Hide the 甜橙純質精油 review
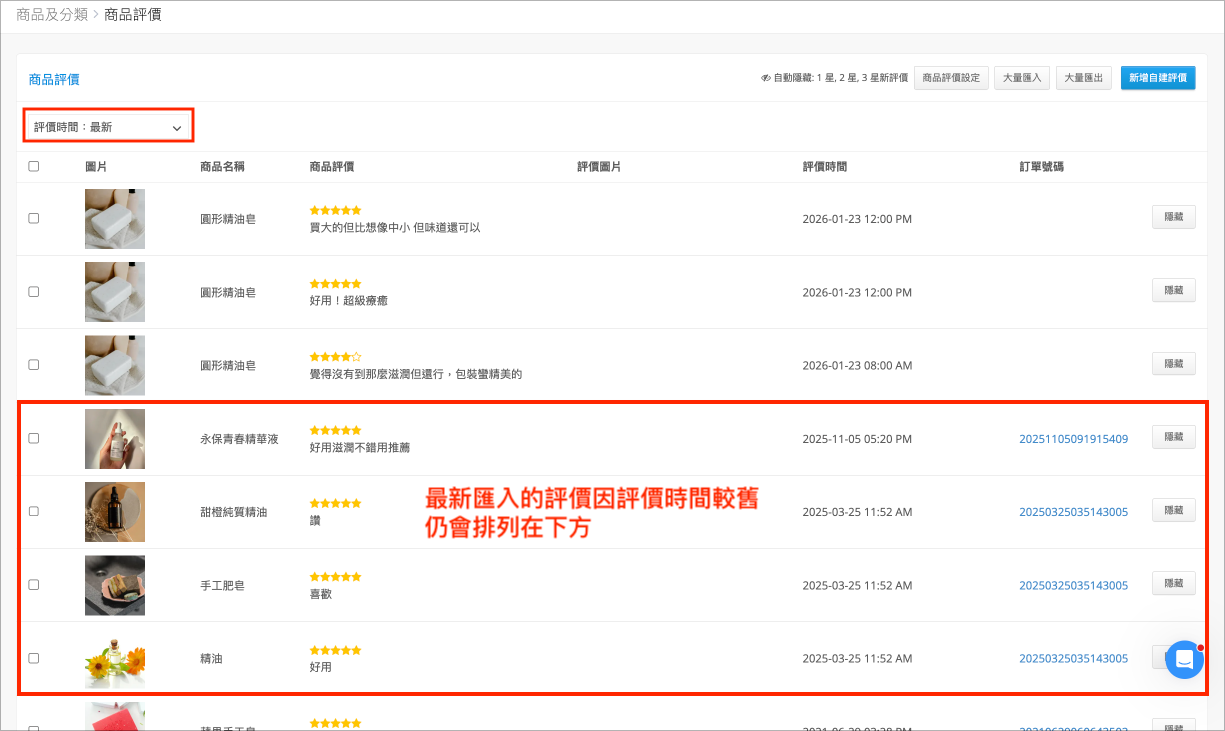 pos(1174,510)
